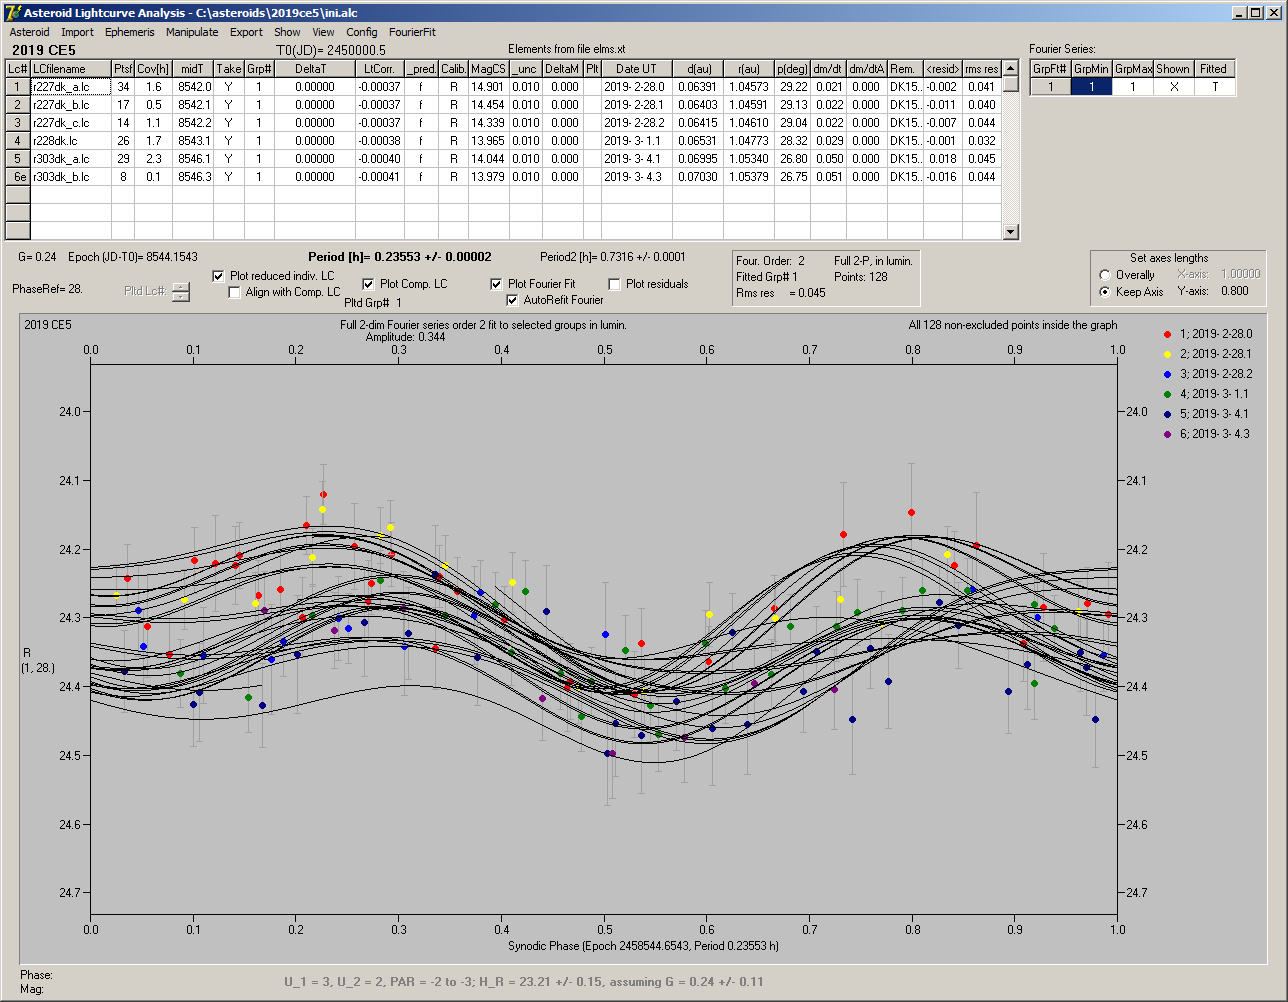Click date cell 2019- 3- 4.3
Viewport: 1288px width, 1002px height.
pos(636,177)
